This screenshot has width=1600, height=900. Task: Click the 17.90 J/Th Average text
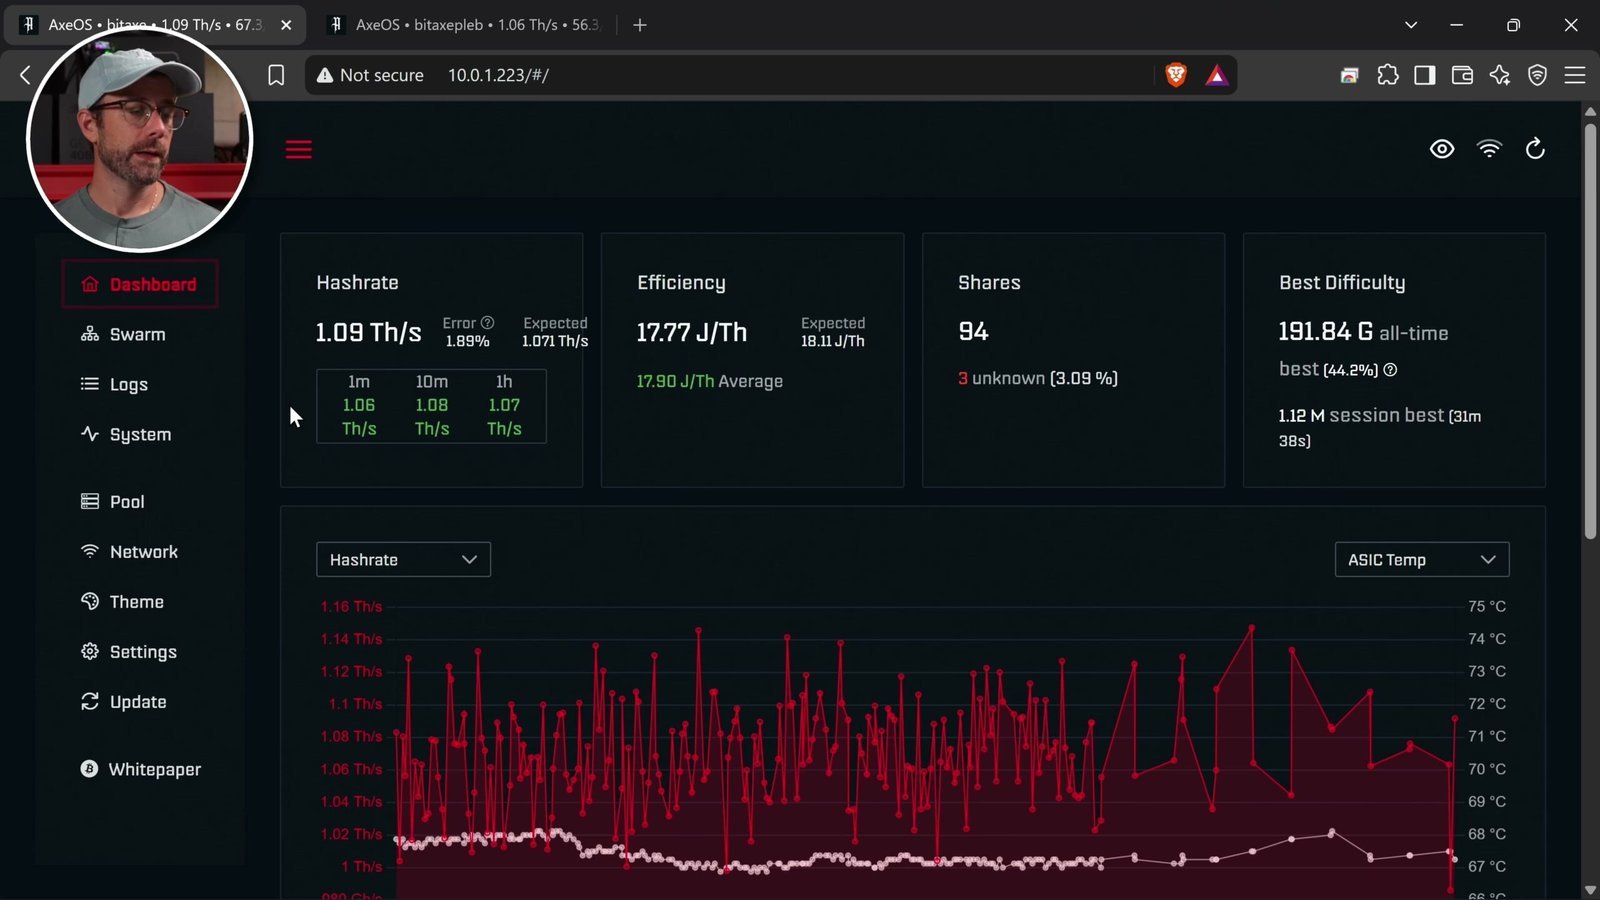point(710,381)
